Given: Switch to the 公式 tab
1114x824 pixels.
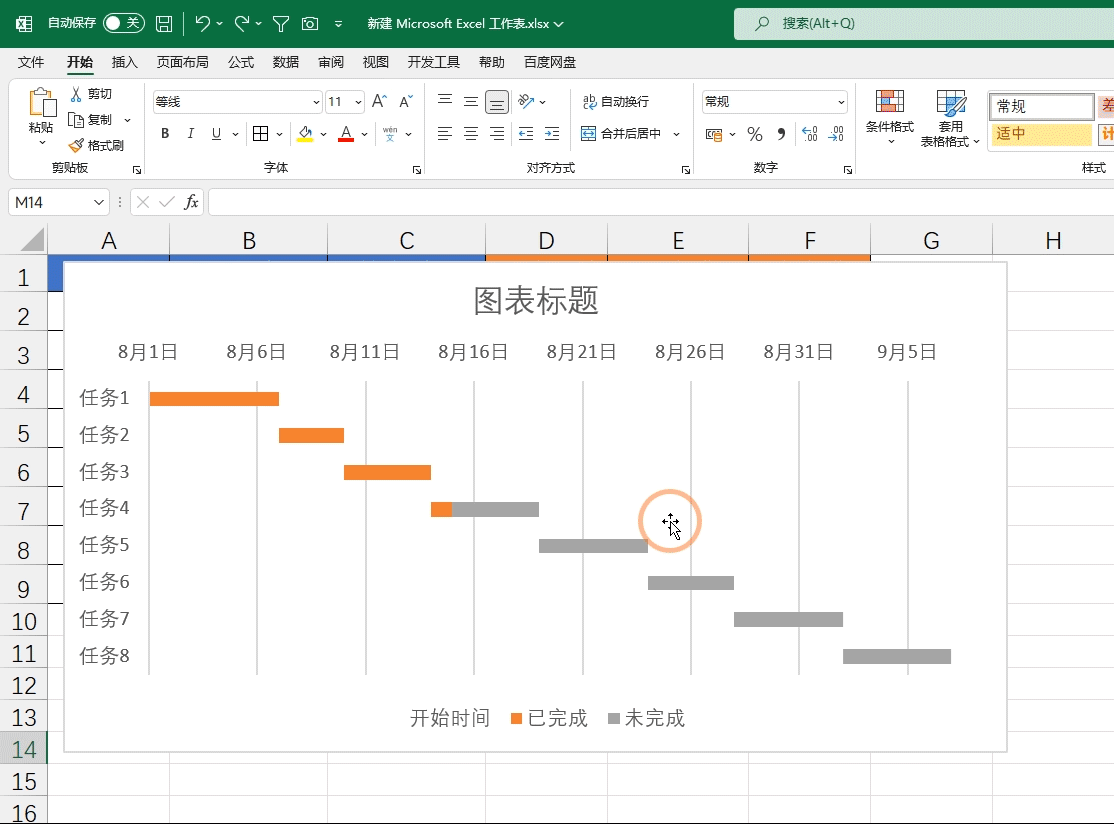Looking at the screenshot, I should click(x=241, y=63).
